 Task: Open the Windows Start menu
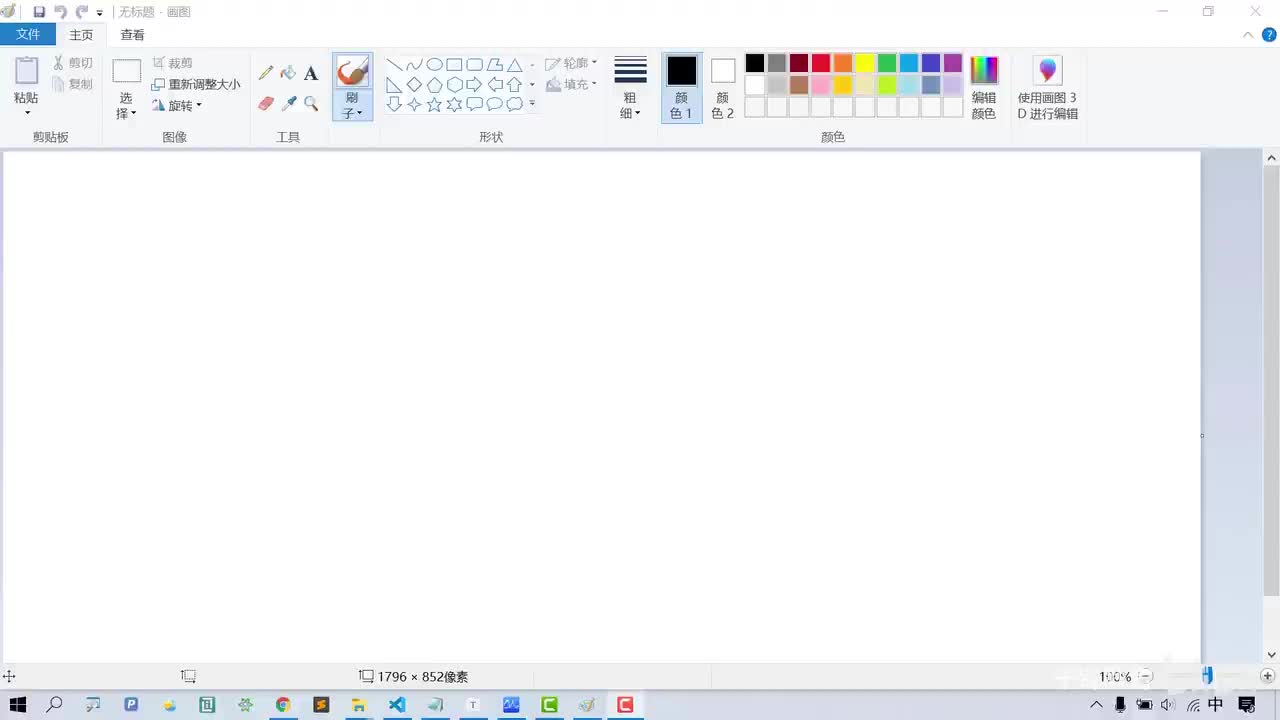coord(18,705)
